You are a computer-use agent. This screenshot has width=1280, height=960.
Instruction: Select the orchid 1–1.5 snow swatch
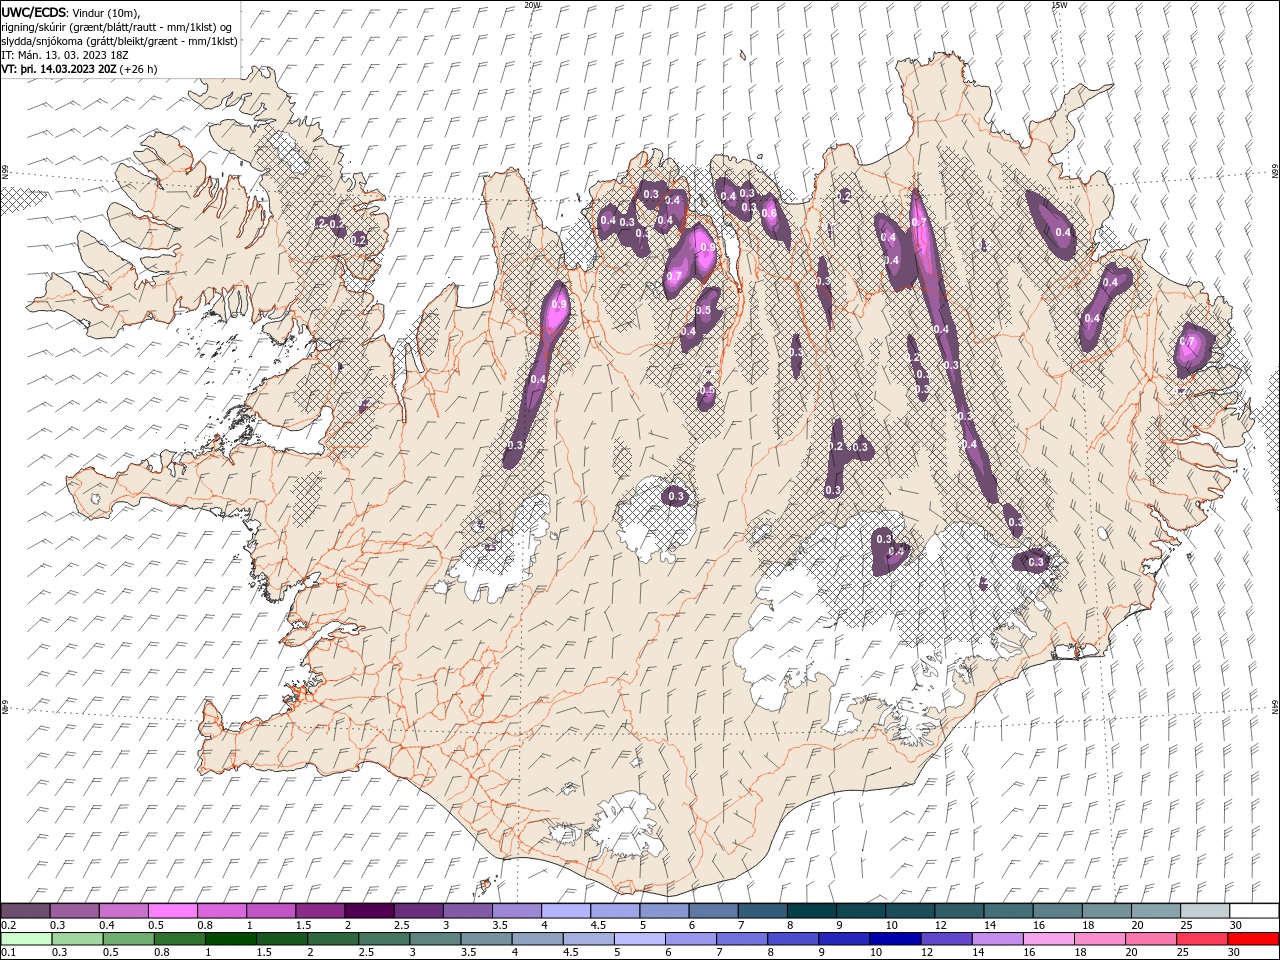(x=271, y=911)
